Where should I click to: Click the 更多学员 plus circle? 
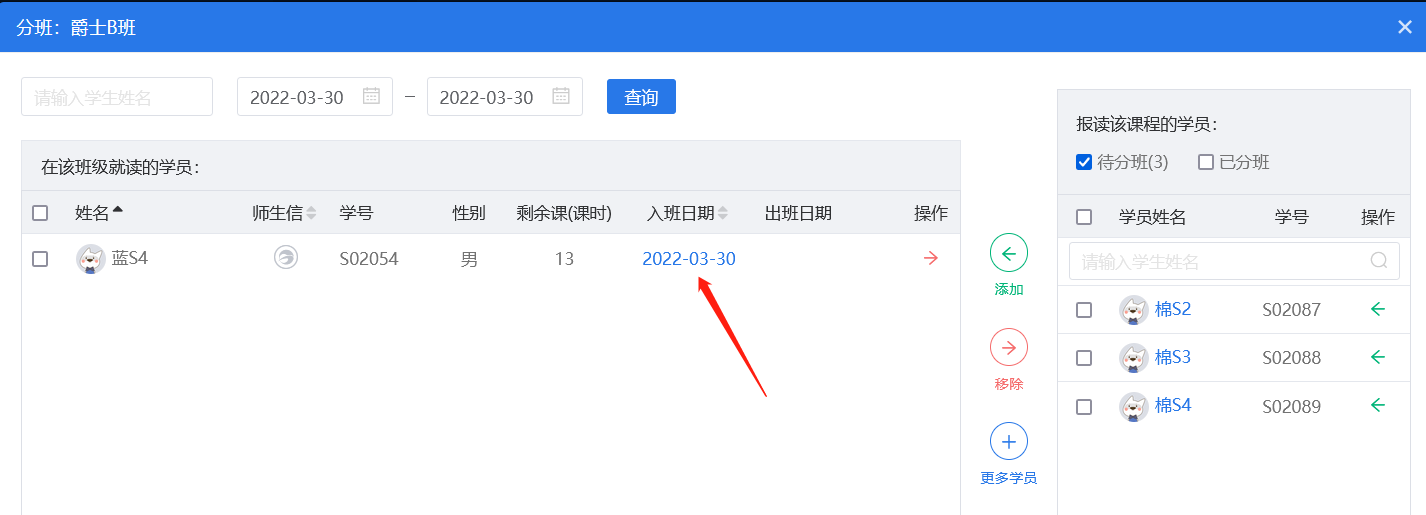coord(1008,441)
